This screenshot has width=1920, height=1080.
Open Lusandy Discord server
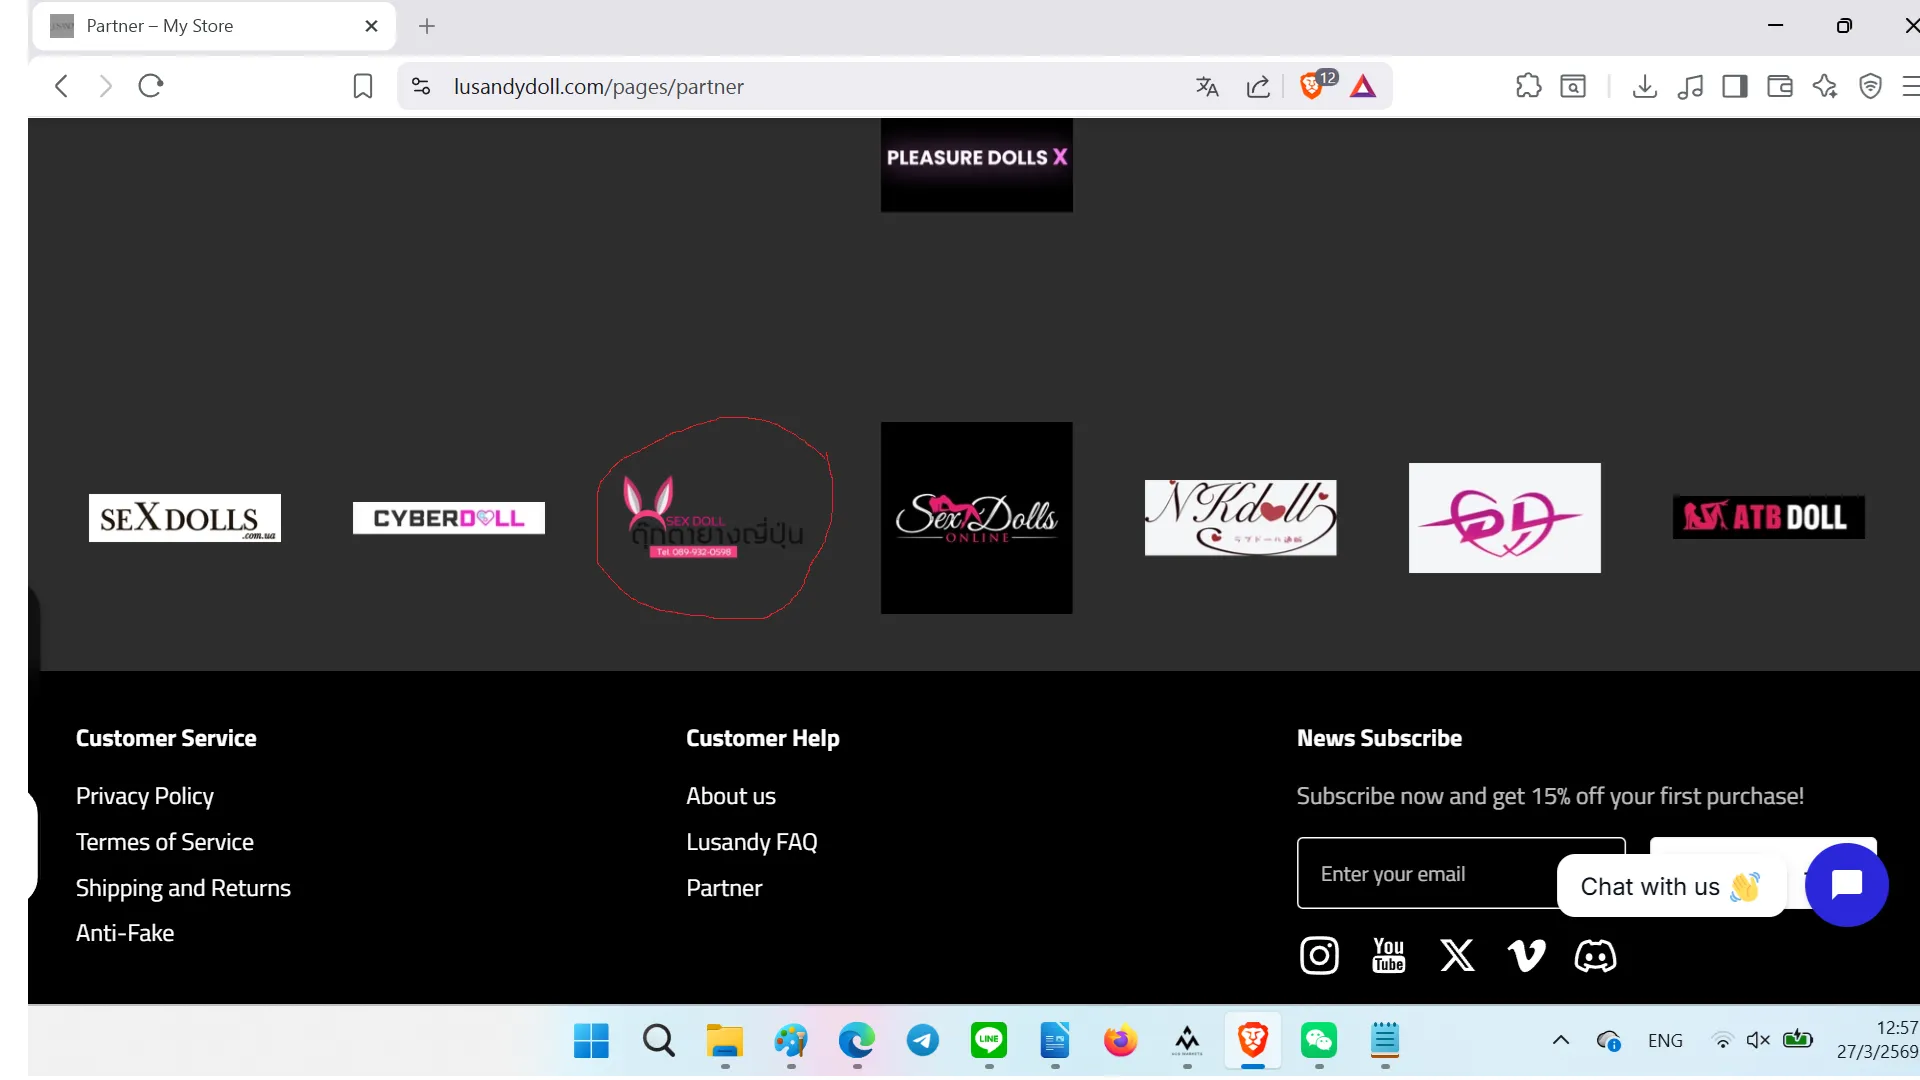click(x=1595, y=956)
